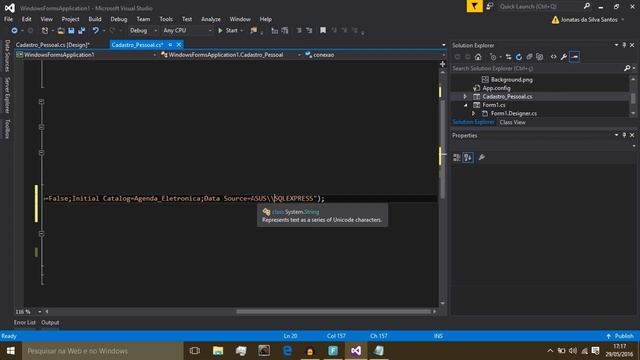Open the Tools menu
The image size is (640, 360).
point(166,19)
